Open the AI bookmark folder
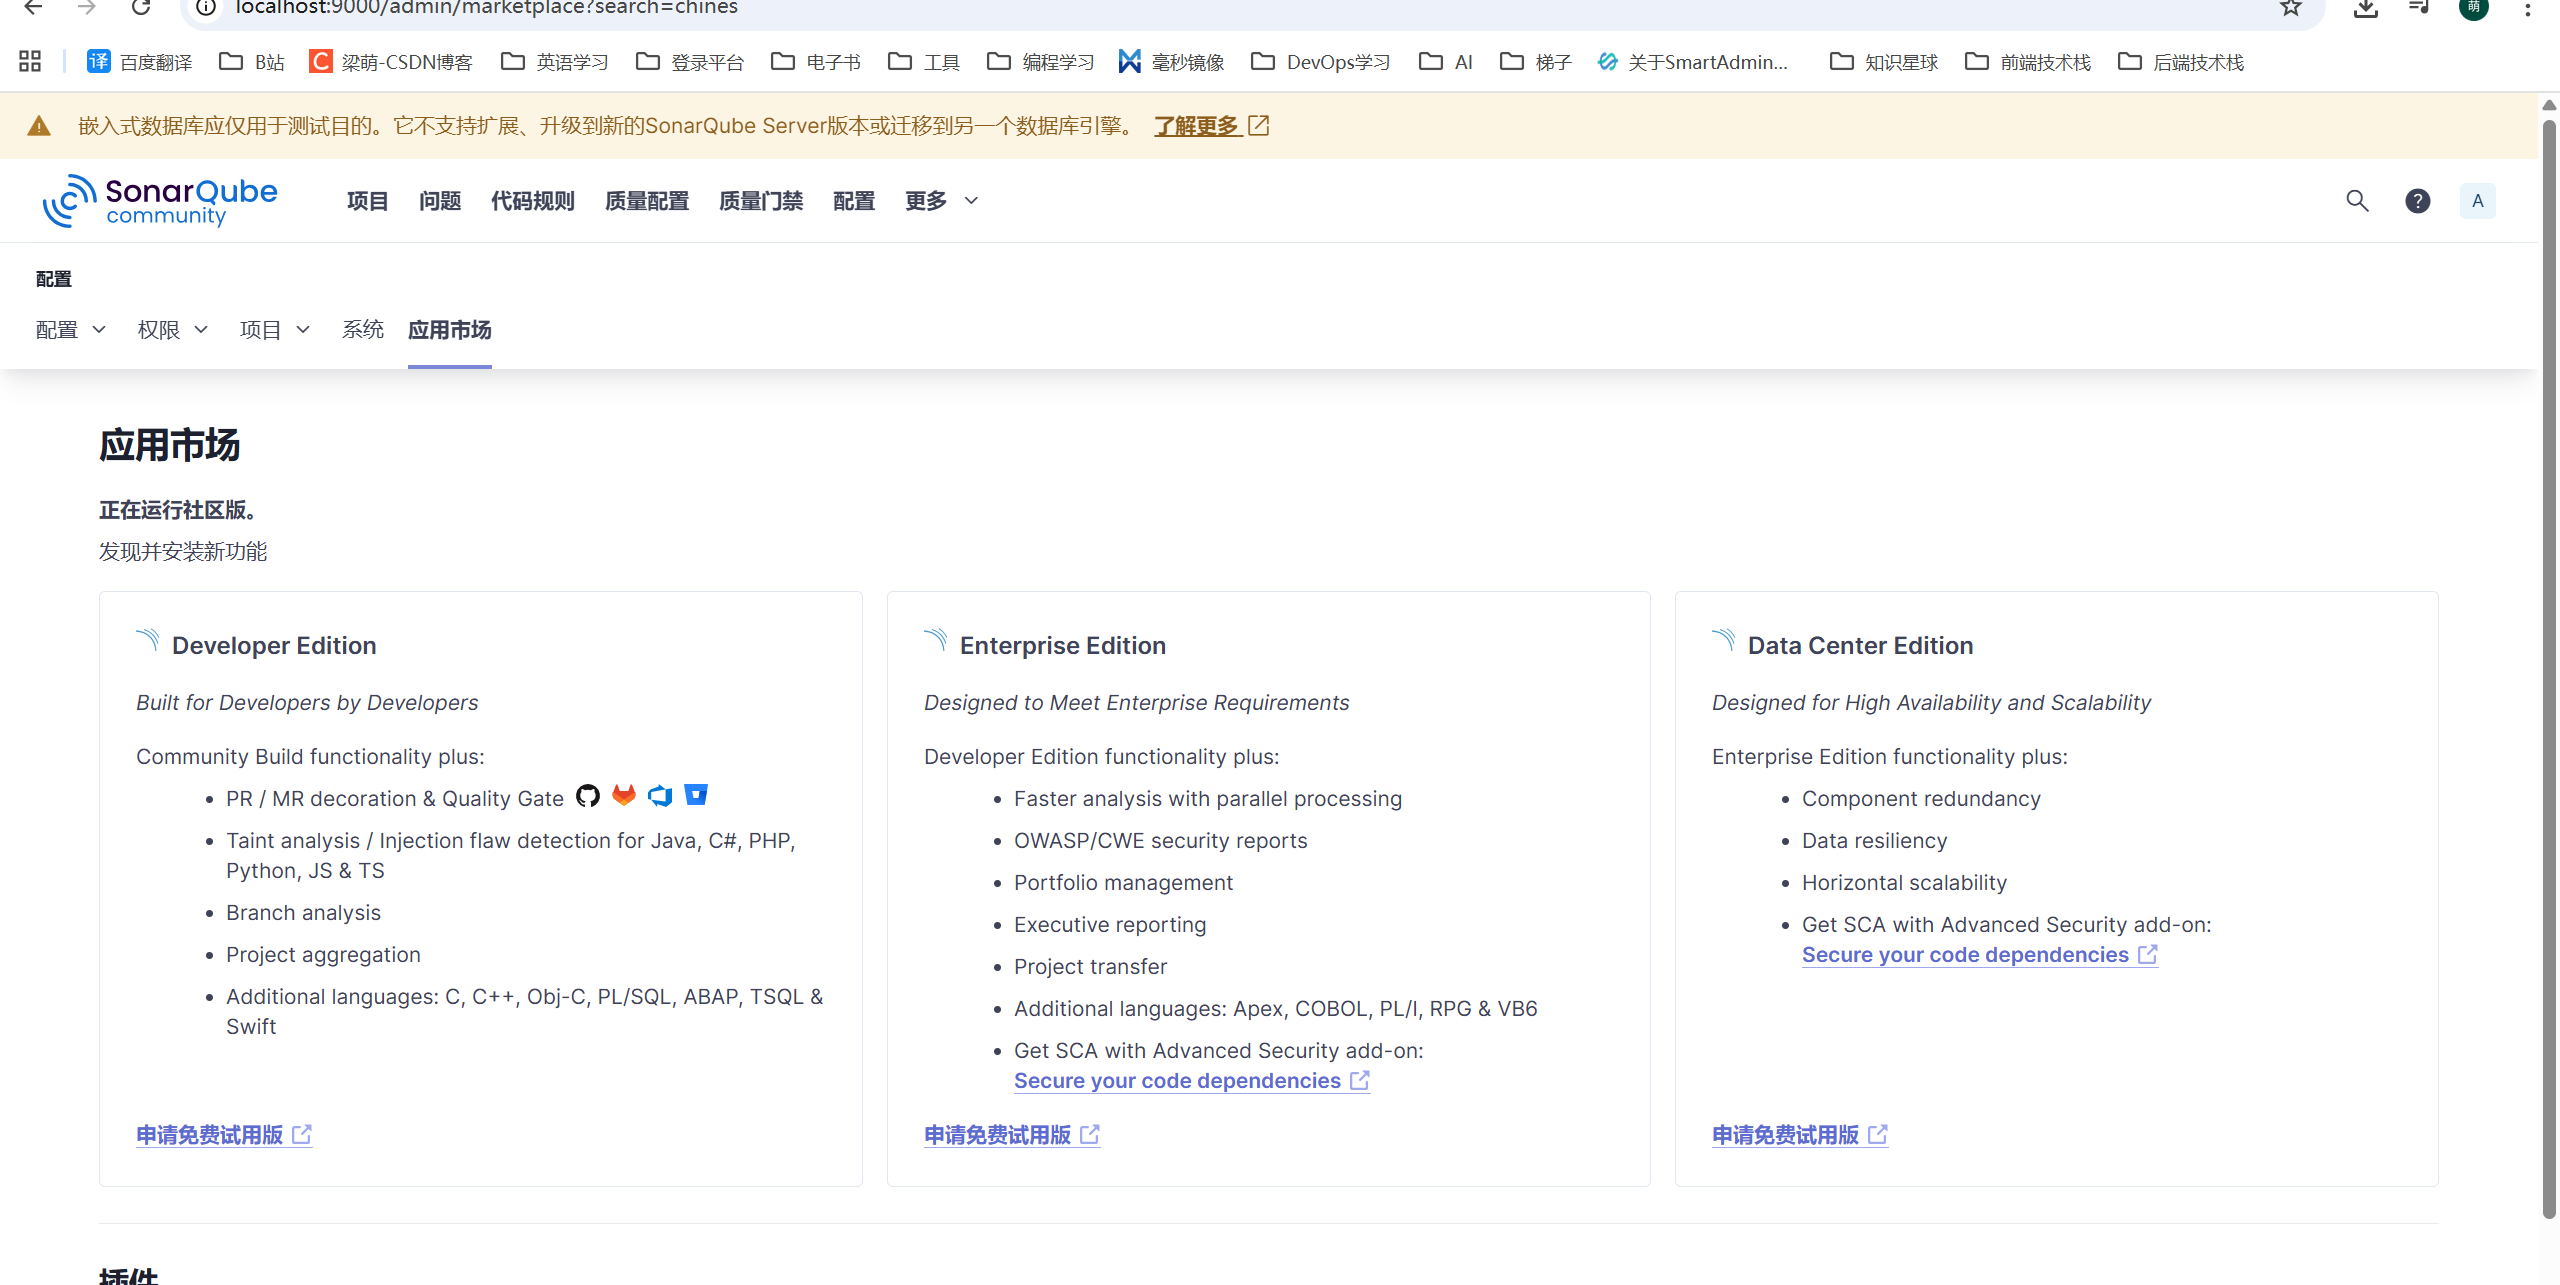This screenshot has height=1285, width=2560. 1446,62
